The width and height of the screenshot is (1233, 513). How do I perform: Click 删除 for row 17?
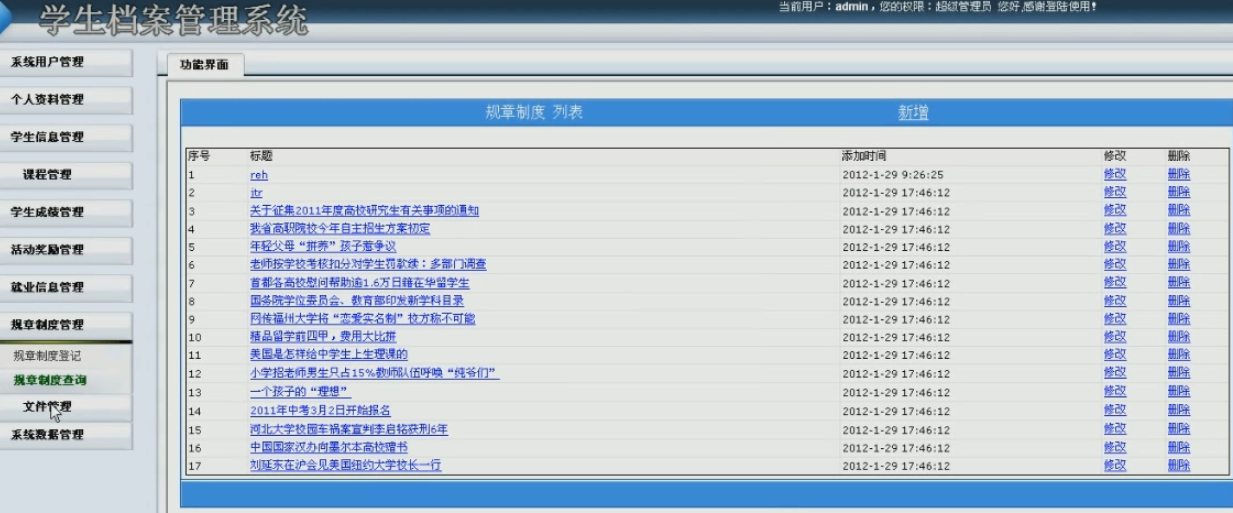1178,465
